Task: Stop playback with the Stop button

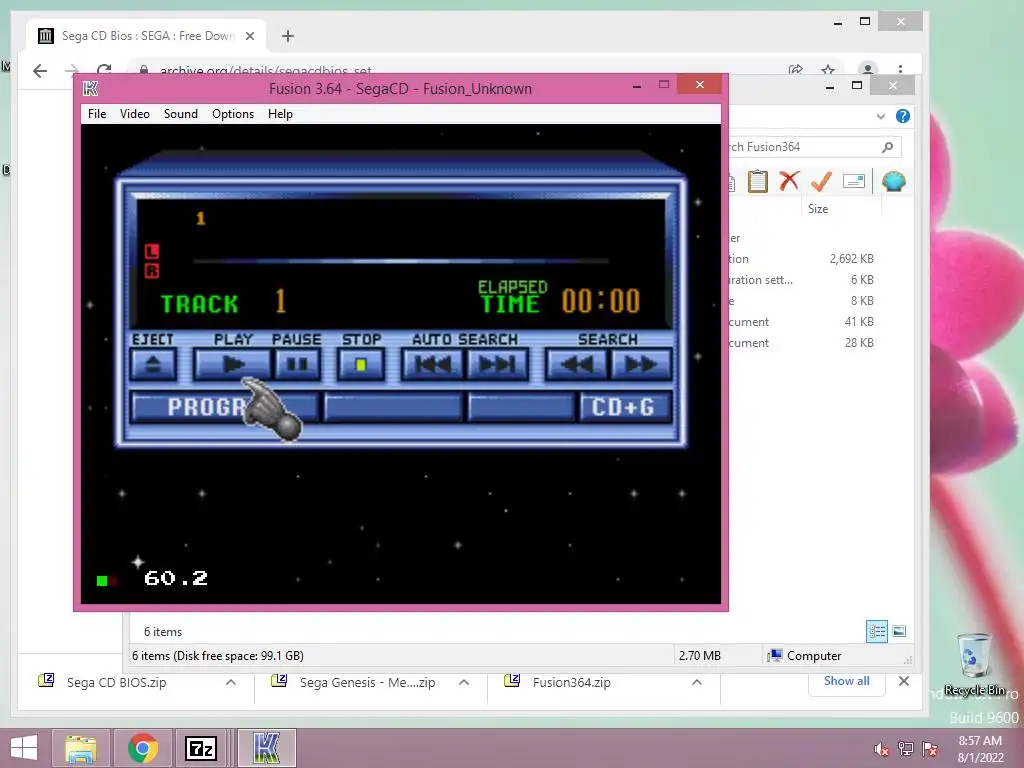Action: pos(360,364)
